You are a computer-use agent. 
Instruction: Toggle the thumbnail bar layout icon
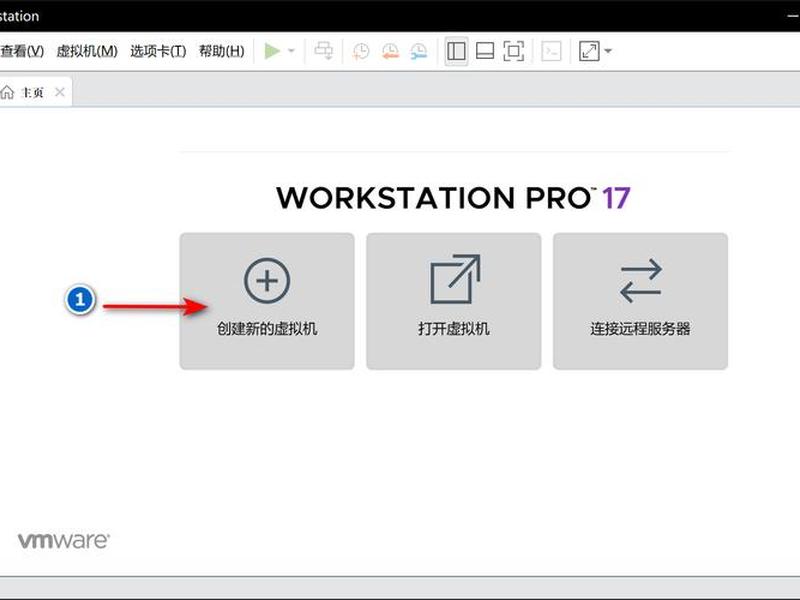[485, 51]
